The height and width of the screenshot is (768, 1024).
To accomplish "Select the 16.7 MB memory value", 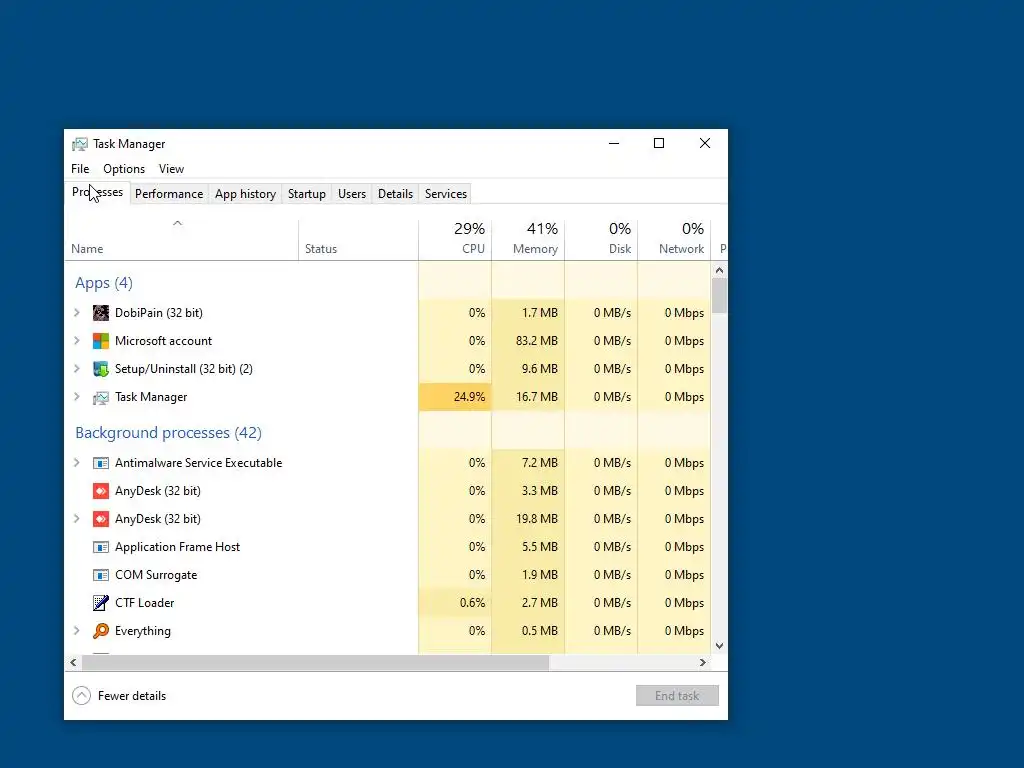I will (537, 397).
